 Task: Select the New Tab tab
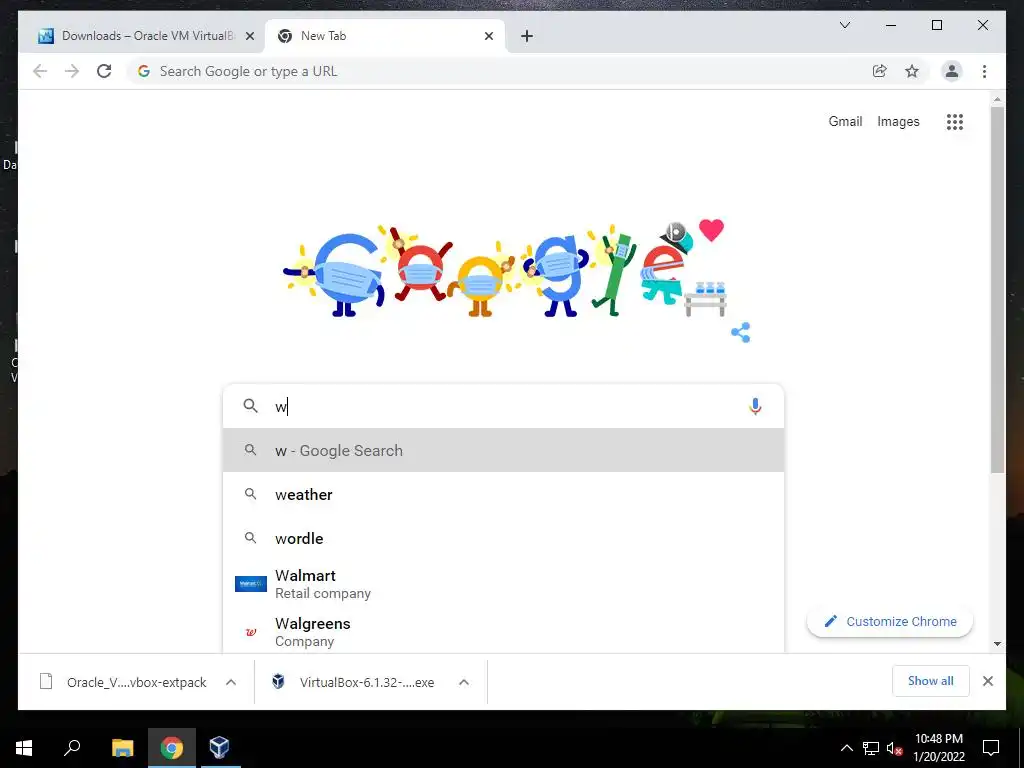(x=385, y=36)
